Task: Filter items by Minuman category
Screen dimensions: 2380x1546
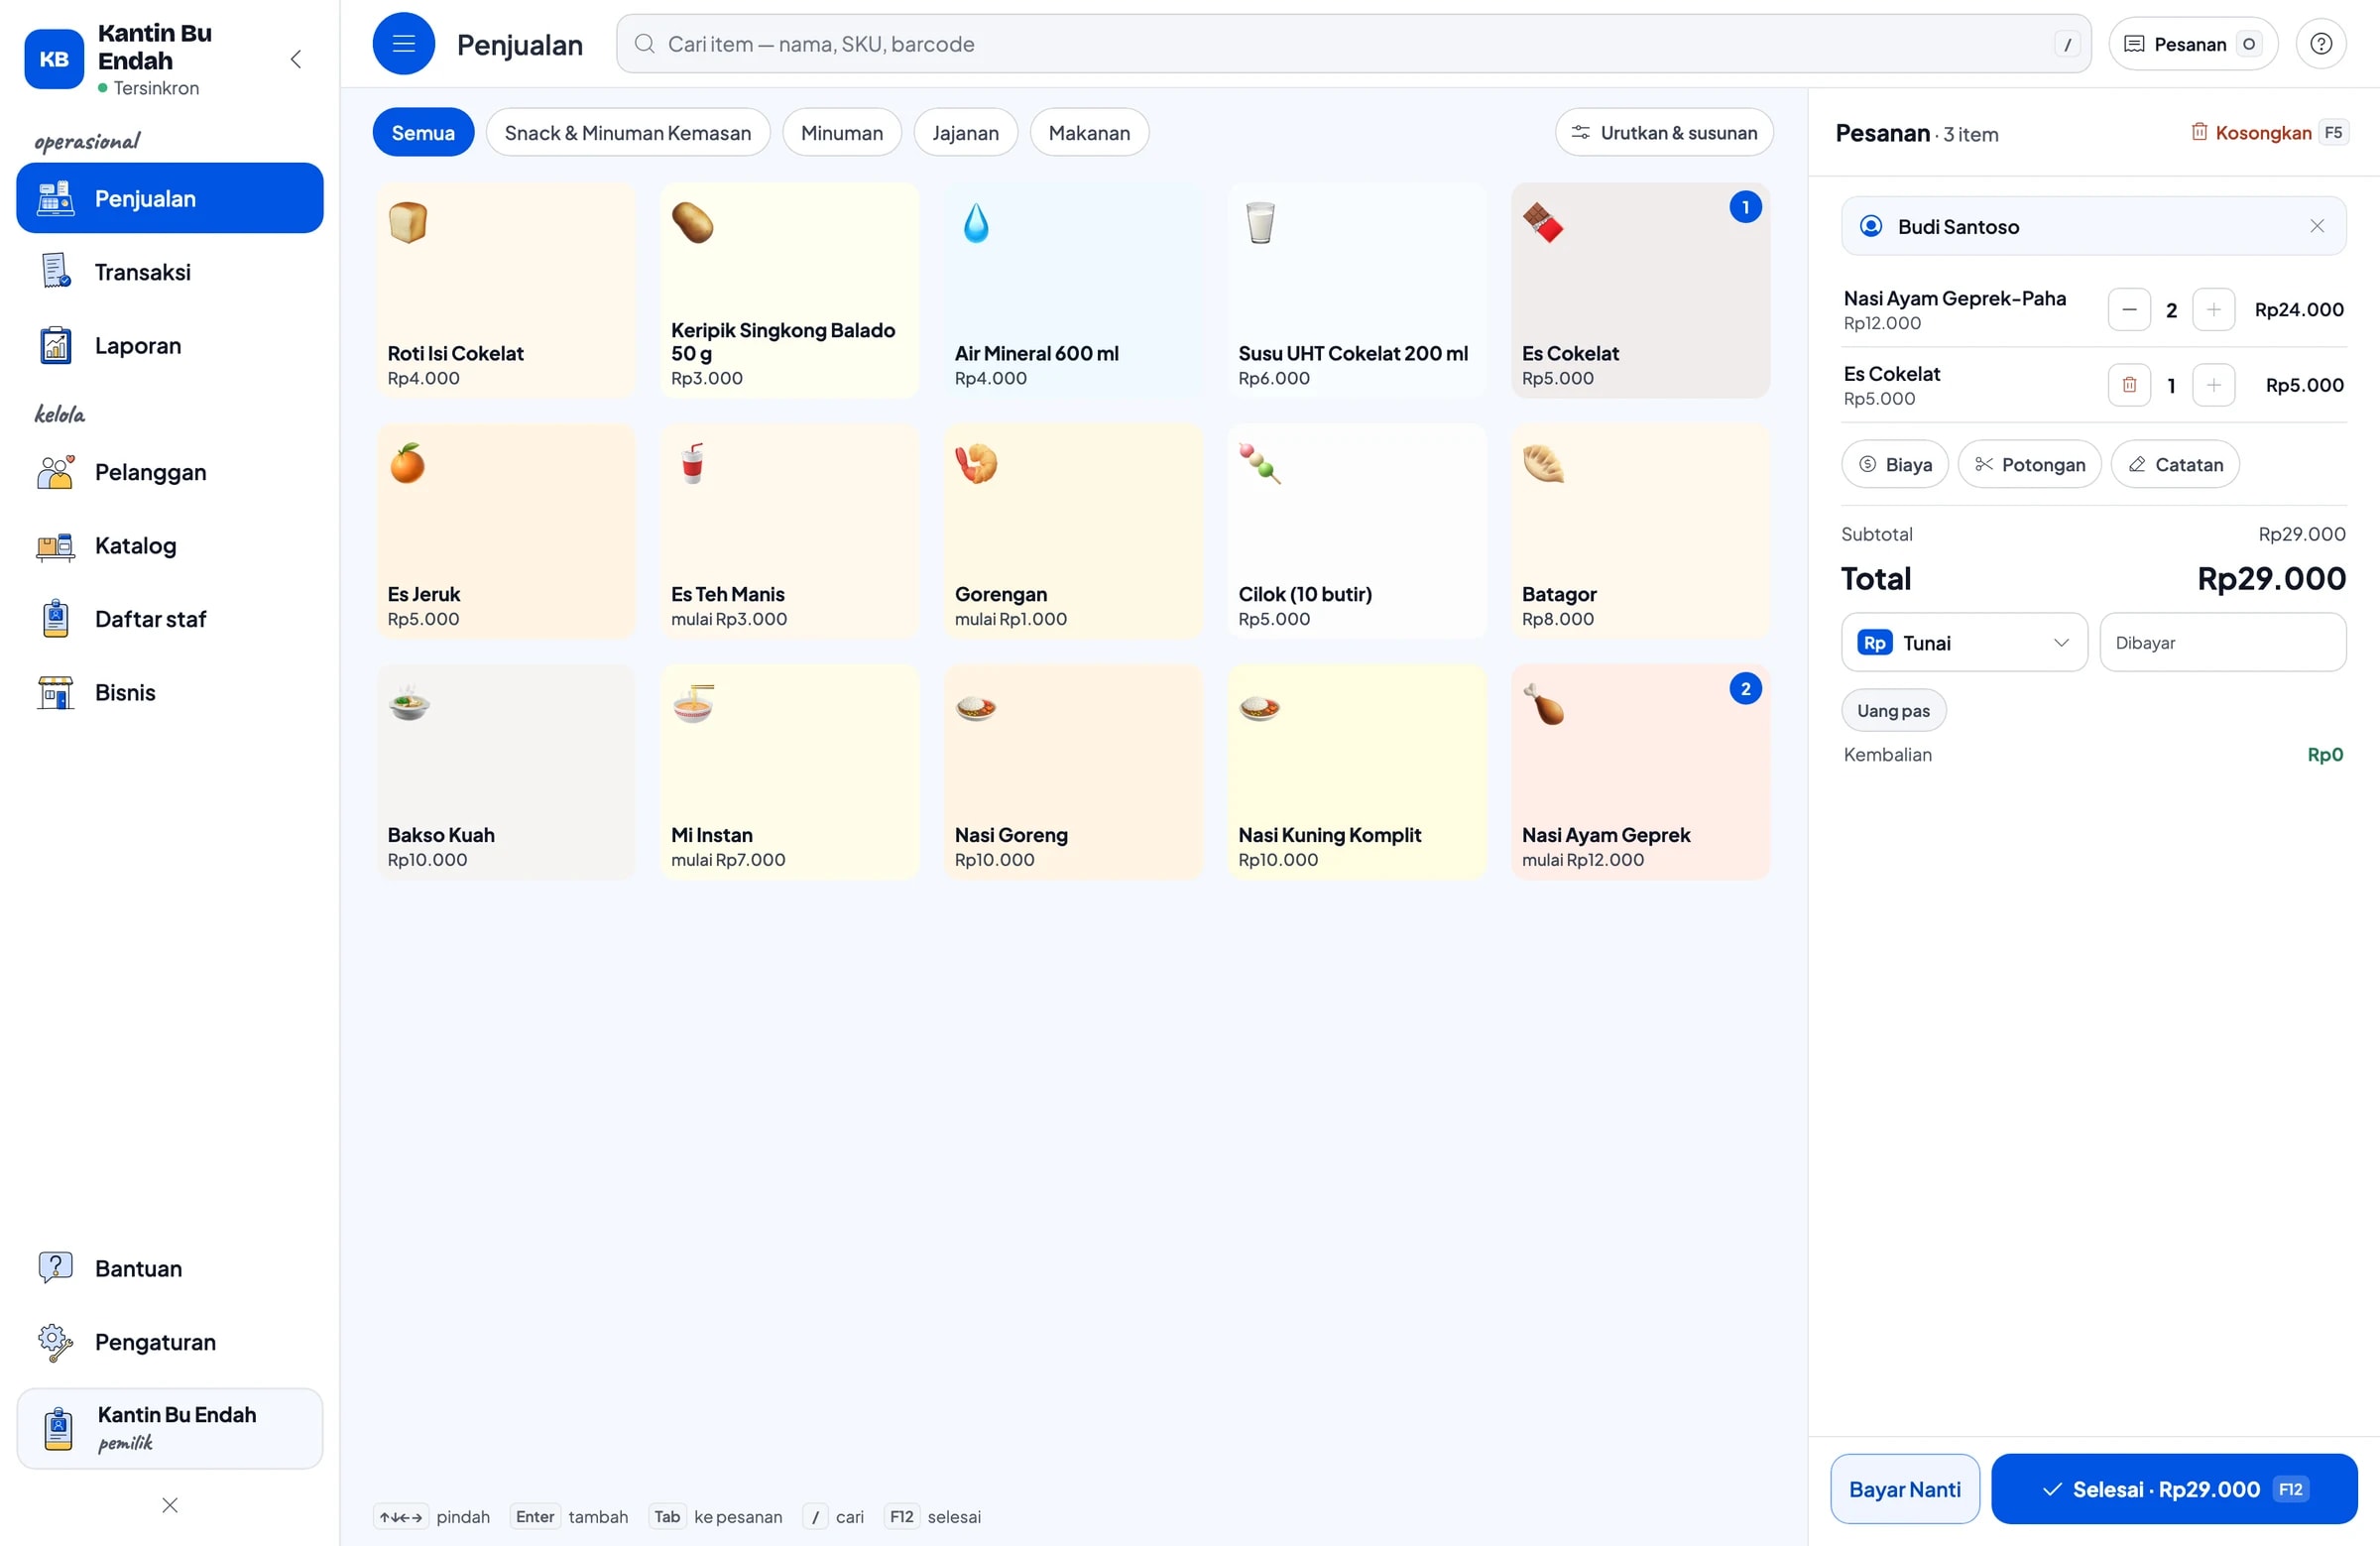Action: coord(841,133)
